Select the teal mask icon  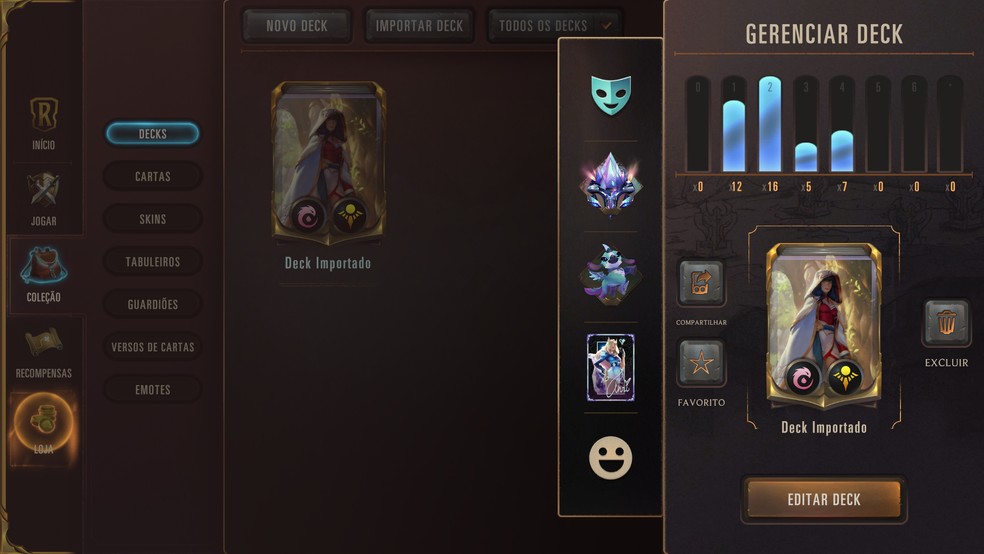click(611, 95)
